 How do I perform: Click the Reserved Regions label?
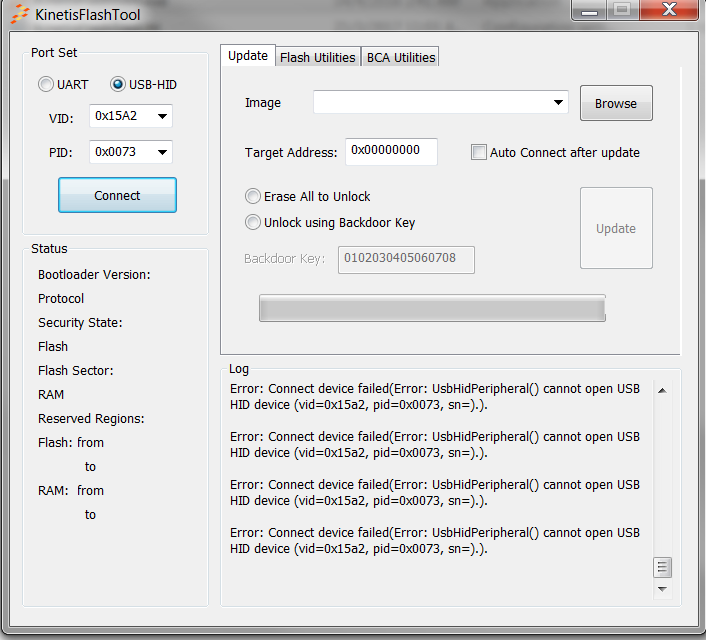[x=91, y=419]
